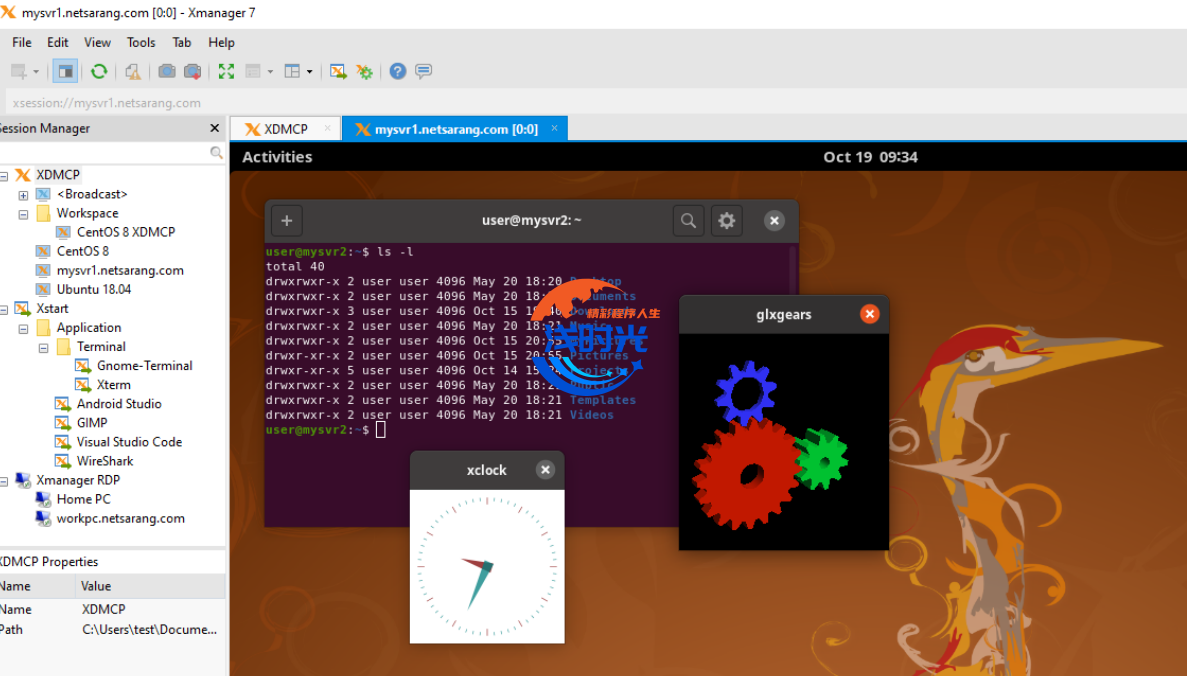Open the Tools menu
Viewport: 1187px width, 676px height.
tap(141, 42)
